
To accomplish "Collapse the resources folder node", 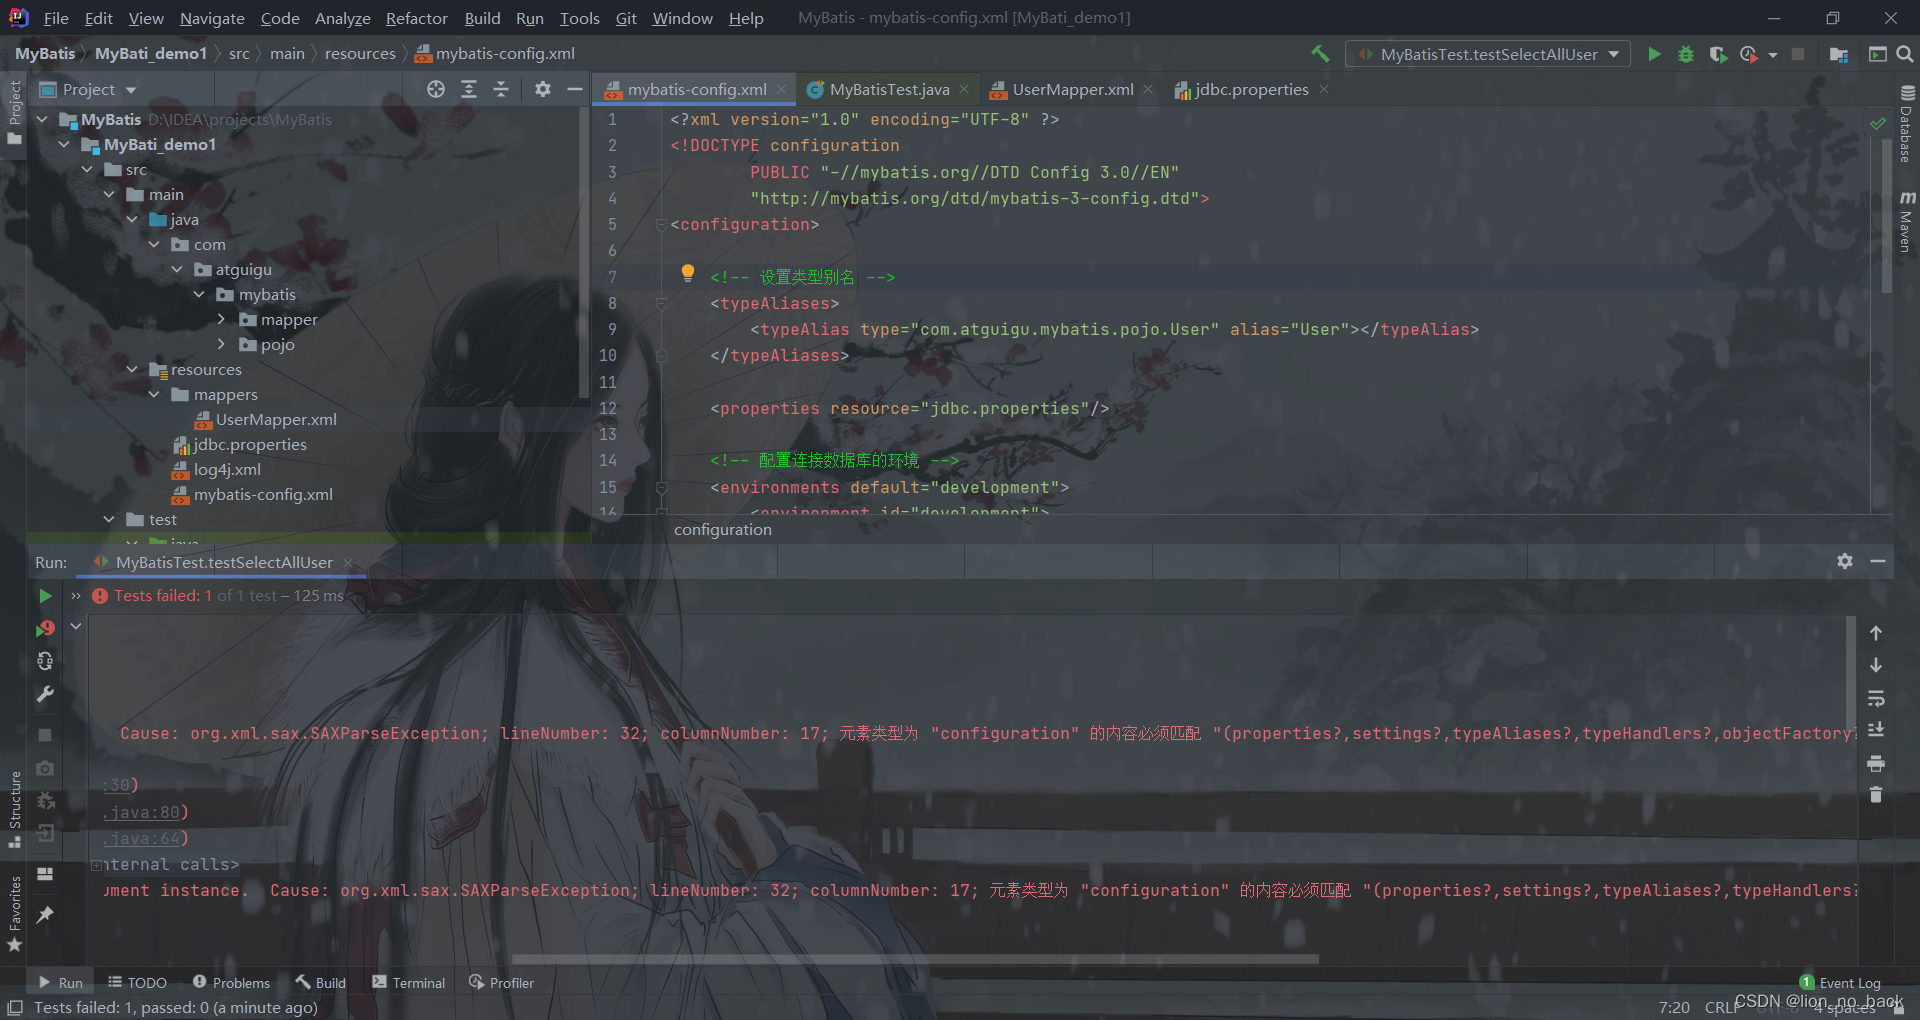I will click(132, 369).
